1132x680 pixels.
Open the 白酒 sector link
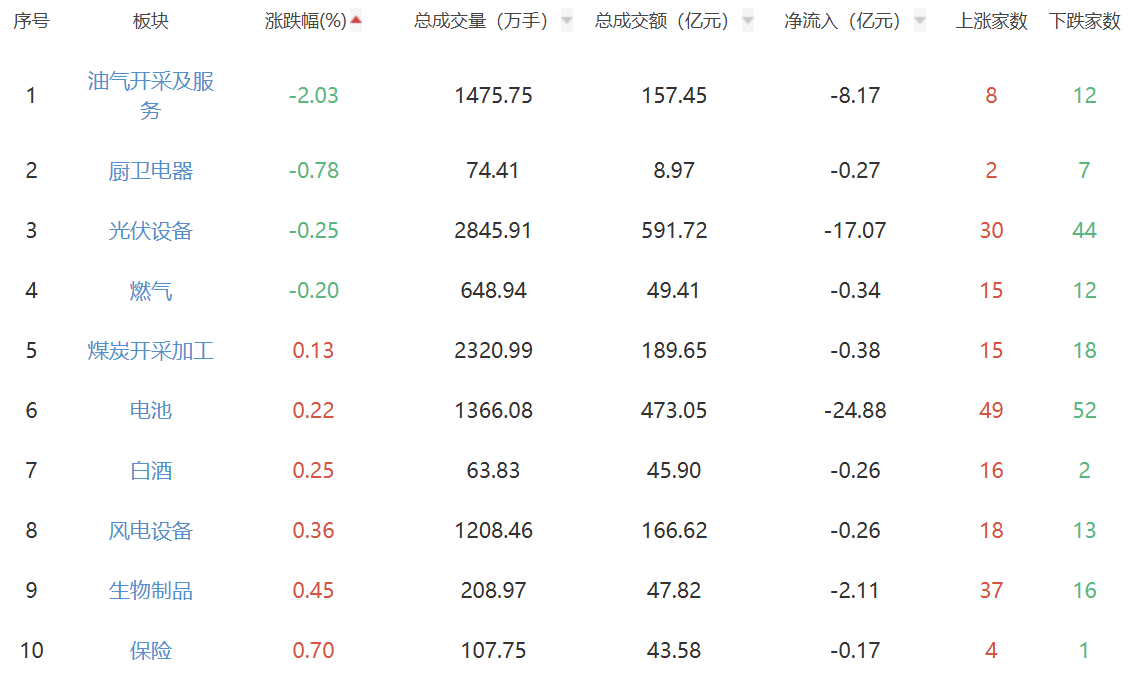[151, 471]
